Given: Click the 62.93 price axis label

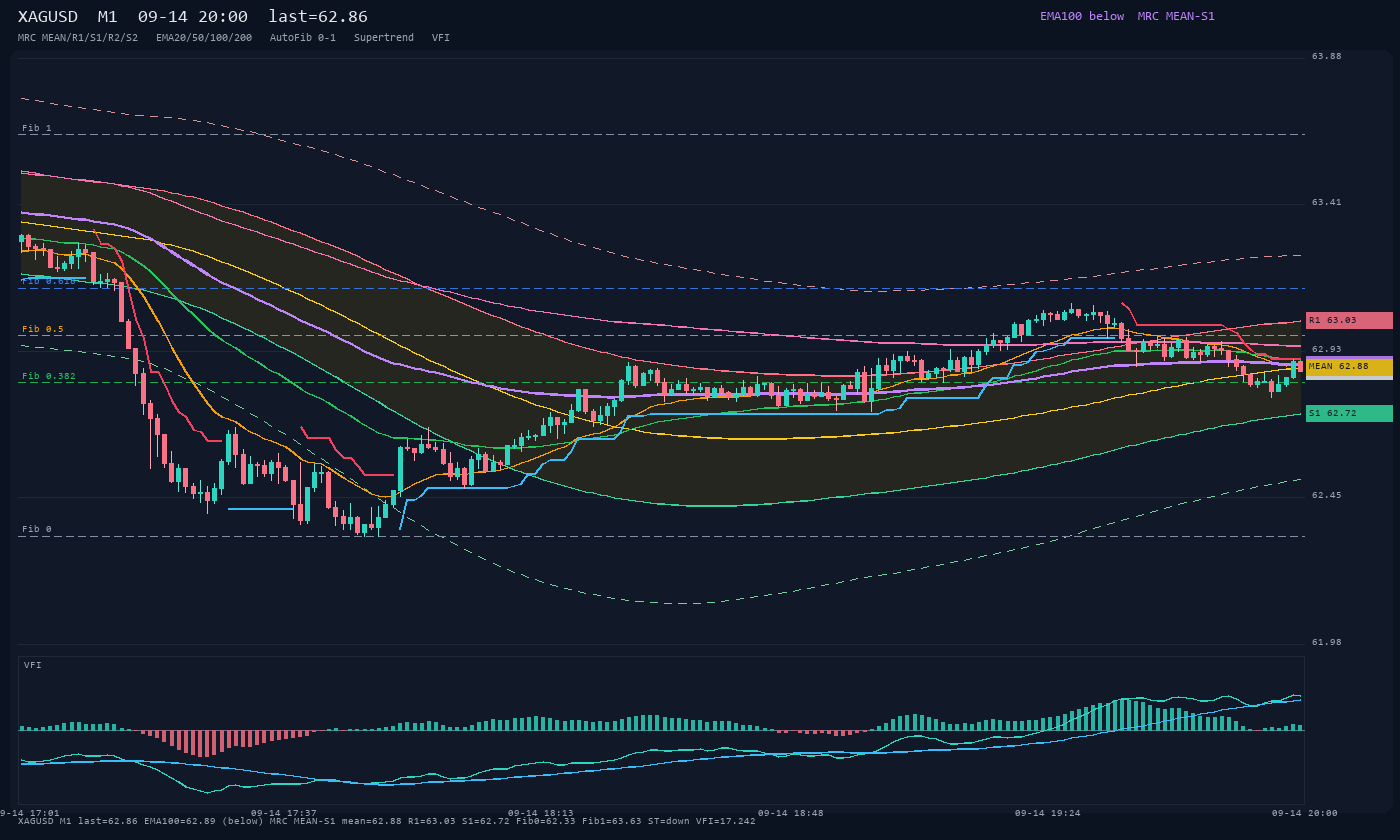Looking at the screenshot, I should [x=1327, y=349].
